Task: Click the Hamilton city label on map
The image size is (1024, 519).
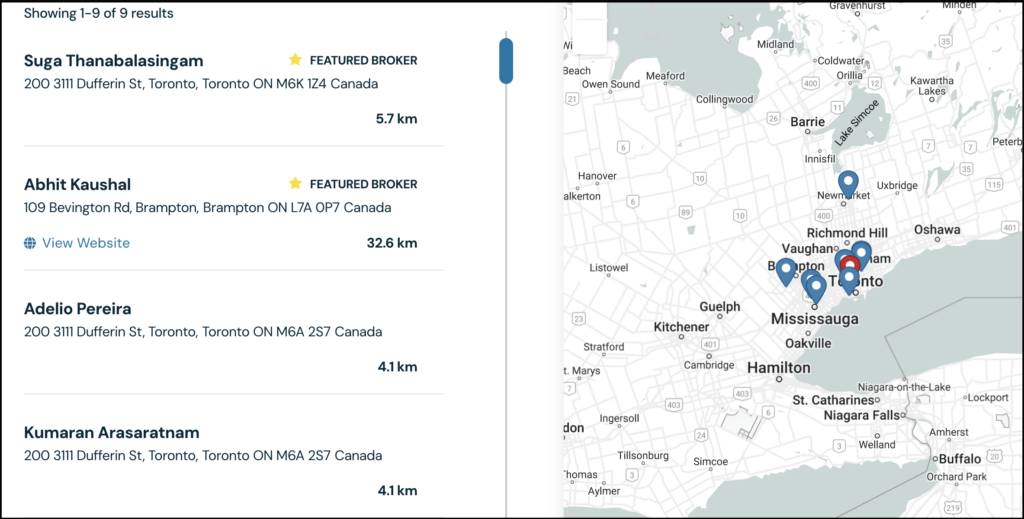Action: click(x=778, y=368)
